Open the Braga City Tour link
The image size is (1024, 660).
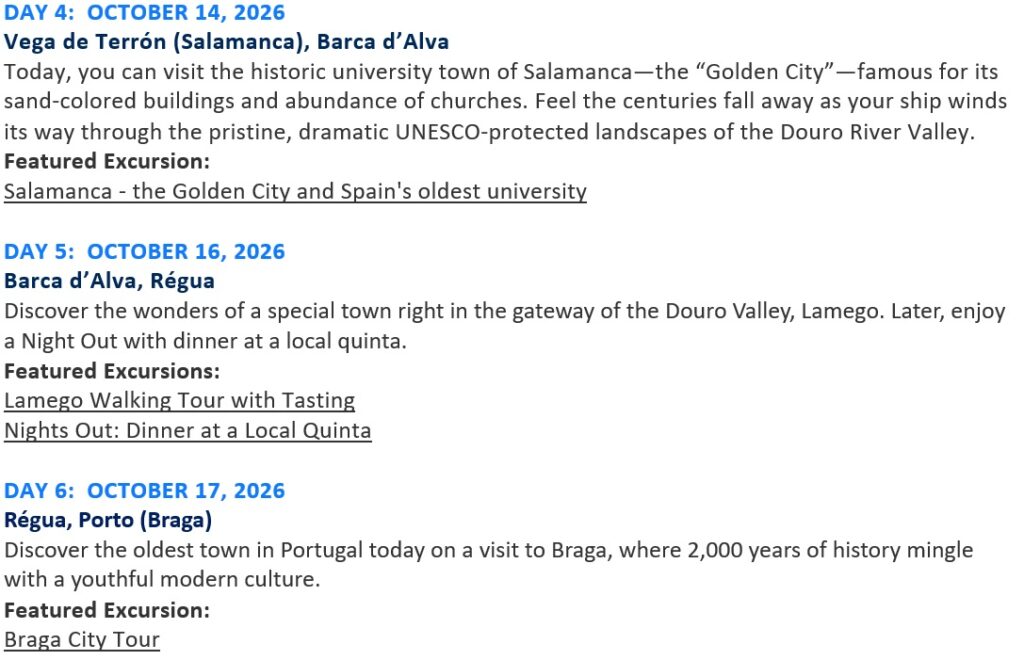point(82,639)
